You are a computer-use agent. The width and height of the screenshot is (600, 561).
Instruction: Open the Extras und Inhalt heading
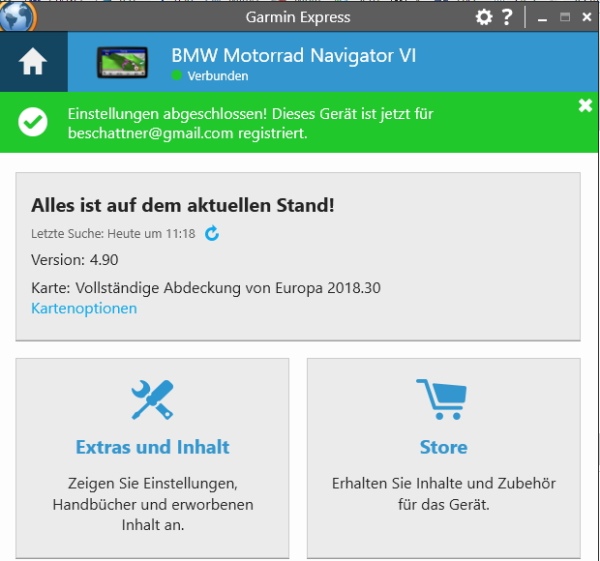pos(152,447)
